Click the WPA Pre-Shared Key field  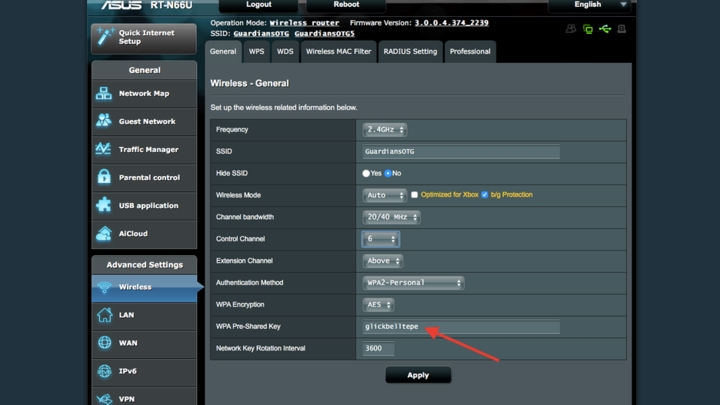pyautogui.click(x=461, y=327)
